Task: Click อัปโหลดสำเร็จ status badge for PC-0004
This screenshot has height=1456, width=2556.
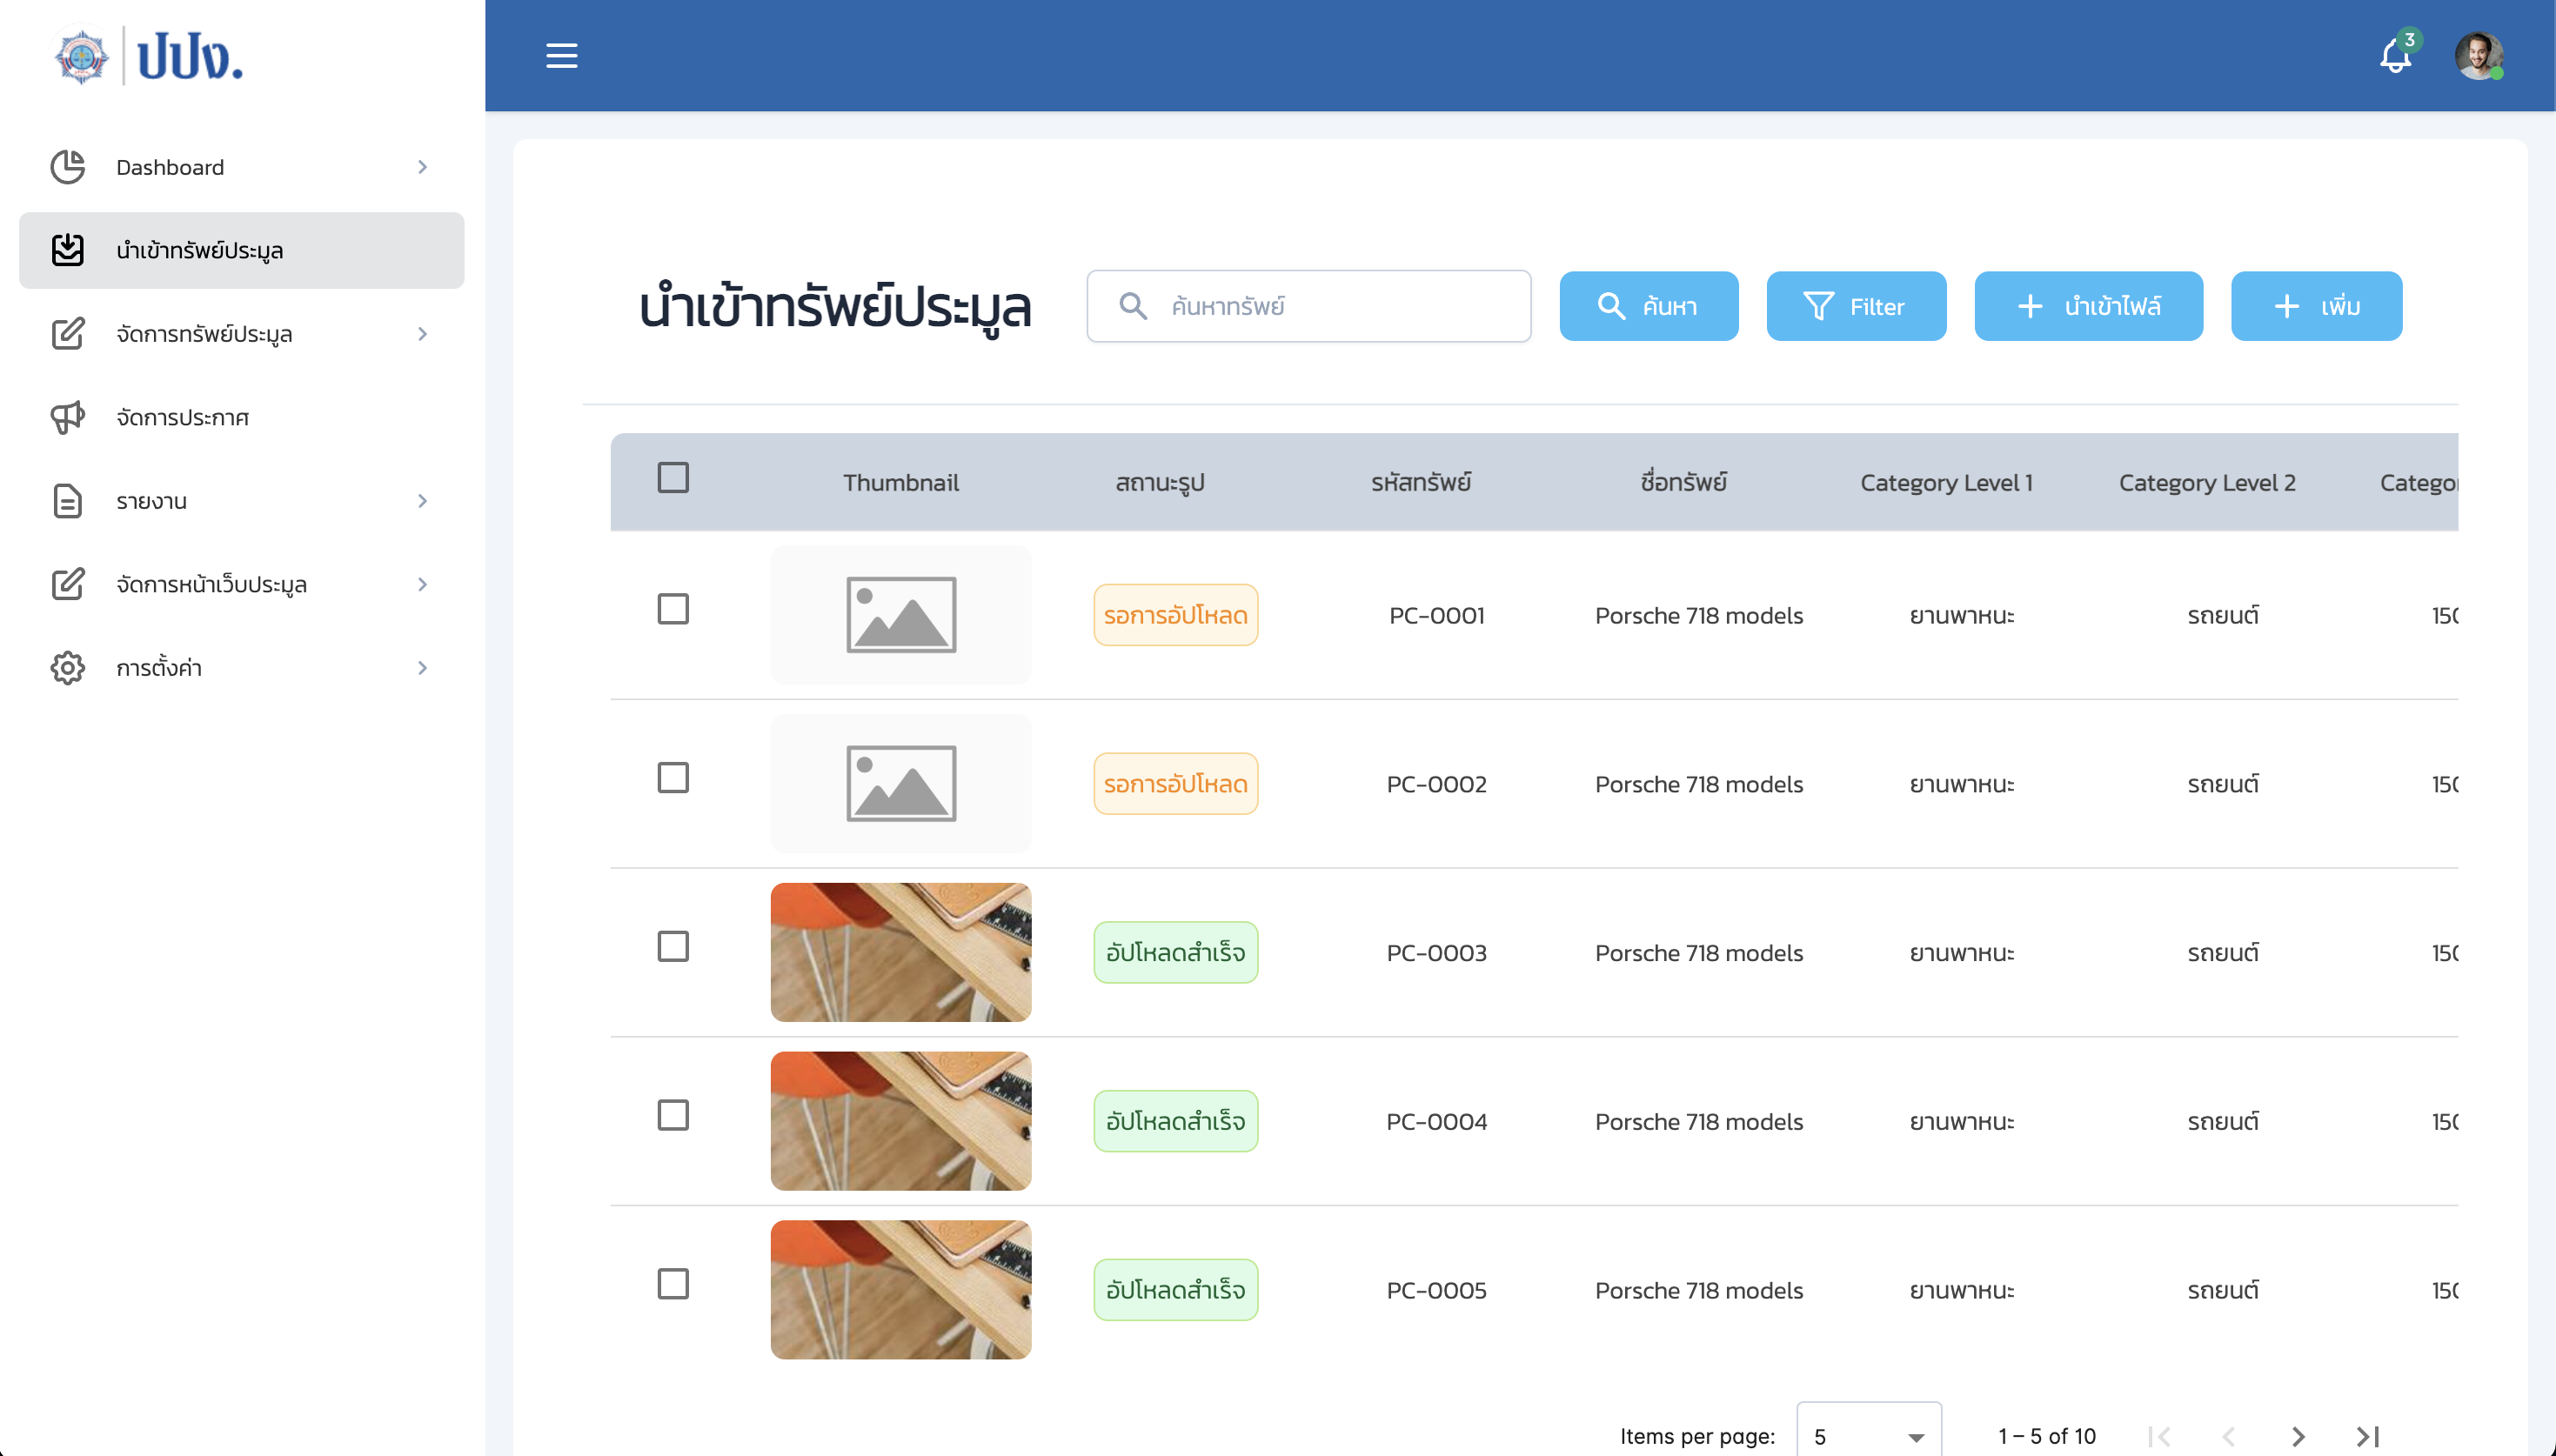Action: coord(1175,1121)
